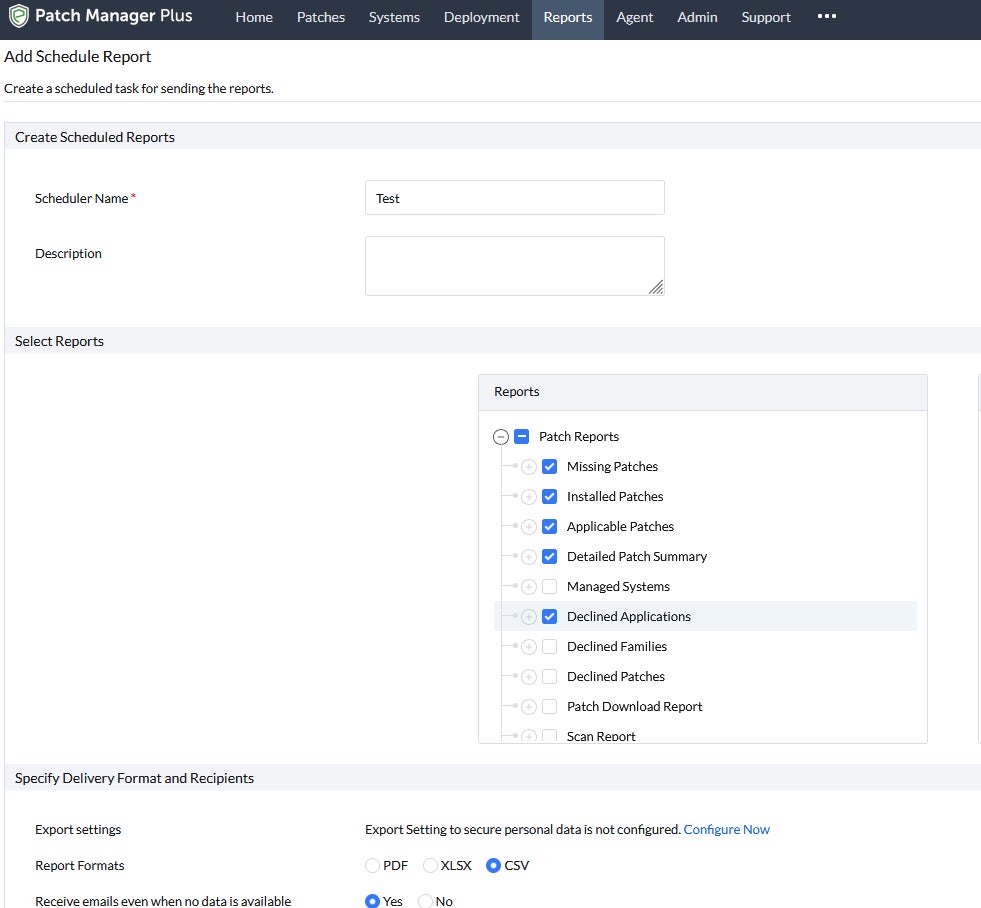Select the Declined Patches tree label

pyautogui.click(x=616, y=677)
